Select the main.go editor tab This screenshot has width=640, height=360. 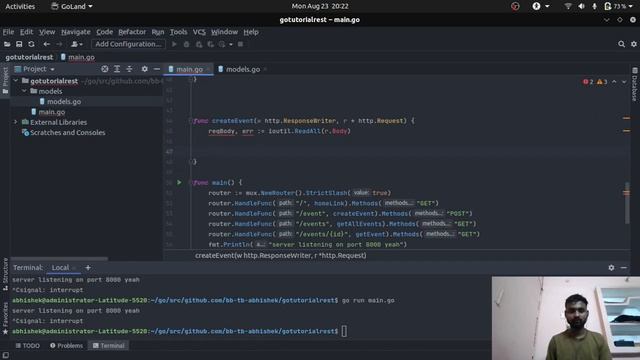pos(189,69)
